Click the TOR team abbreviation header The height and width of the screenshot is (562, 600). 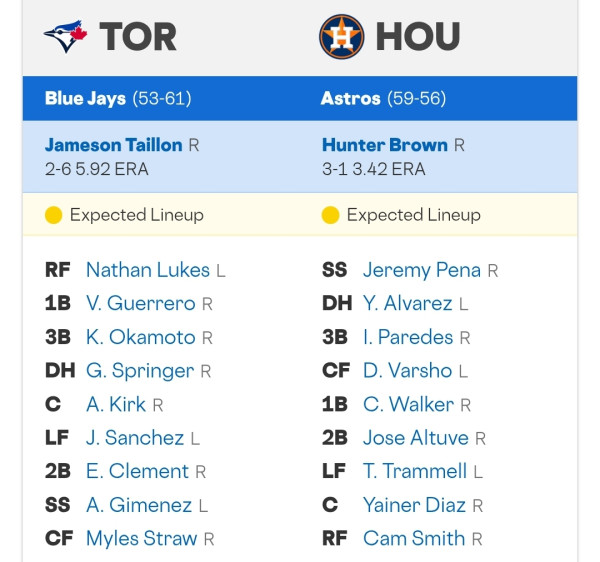pos(138,36)
